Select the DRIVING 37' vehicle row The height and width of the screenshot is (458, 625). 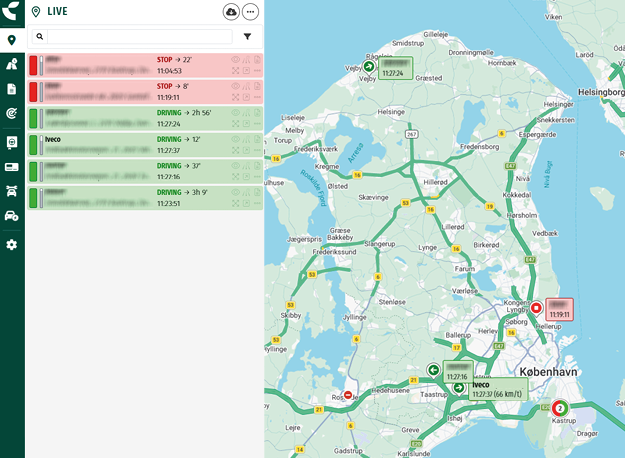pyautogui.click(x=145, y=171)
